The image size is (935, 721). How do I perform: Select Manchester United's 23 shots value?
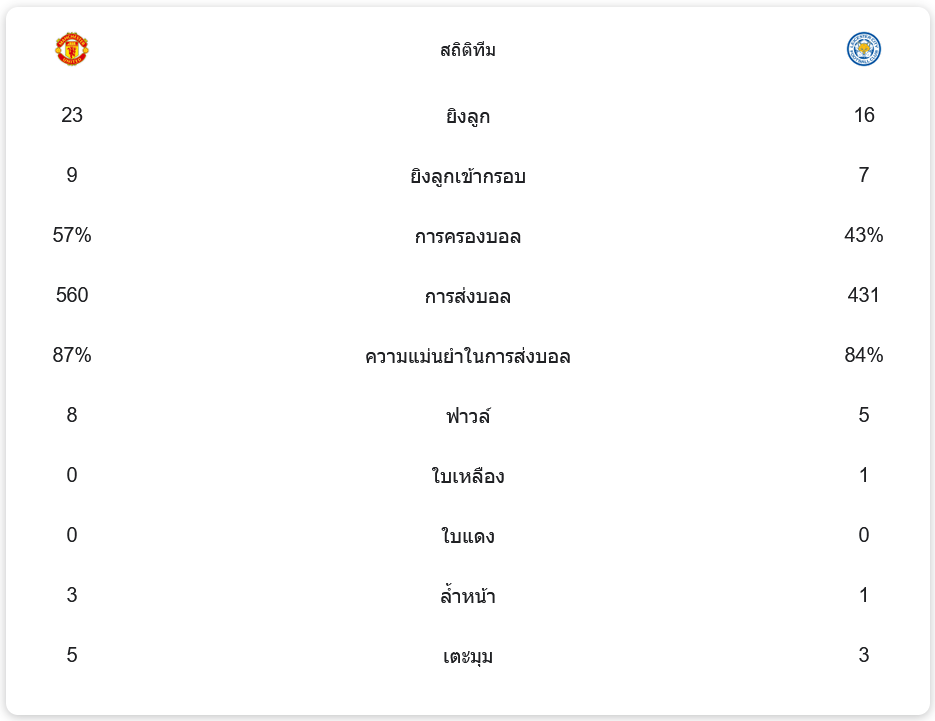coord(72,115)
